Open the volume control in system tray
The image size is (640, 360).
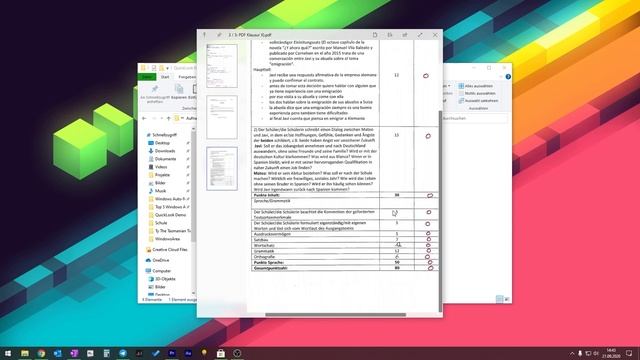tap(596, 353)
